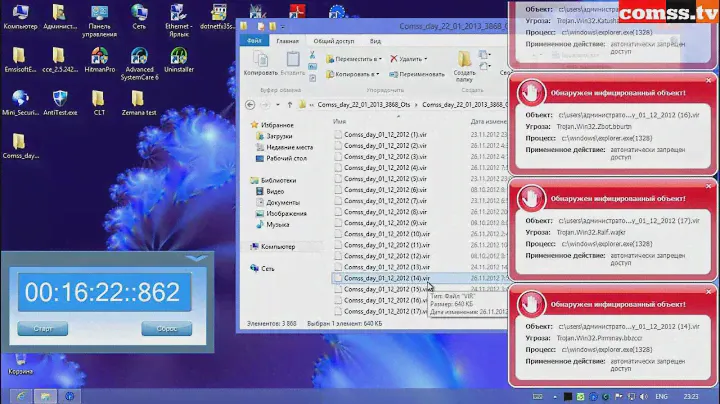Switch to the Вид ribbon tab
The width and height of the screenshot is (720, 404).
click(375, 42)
